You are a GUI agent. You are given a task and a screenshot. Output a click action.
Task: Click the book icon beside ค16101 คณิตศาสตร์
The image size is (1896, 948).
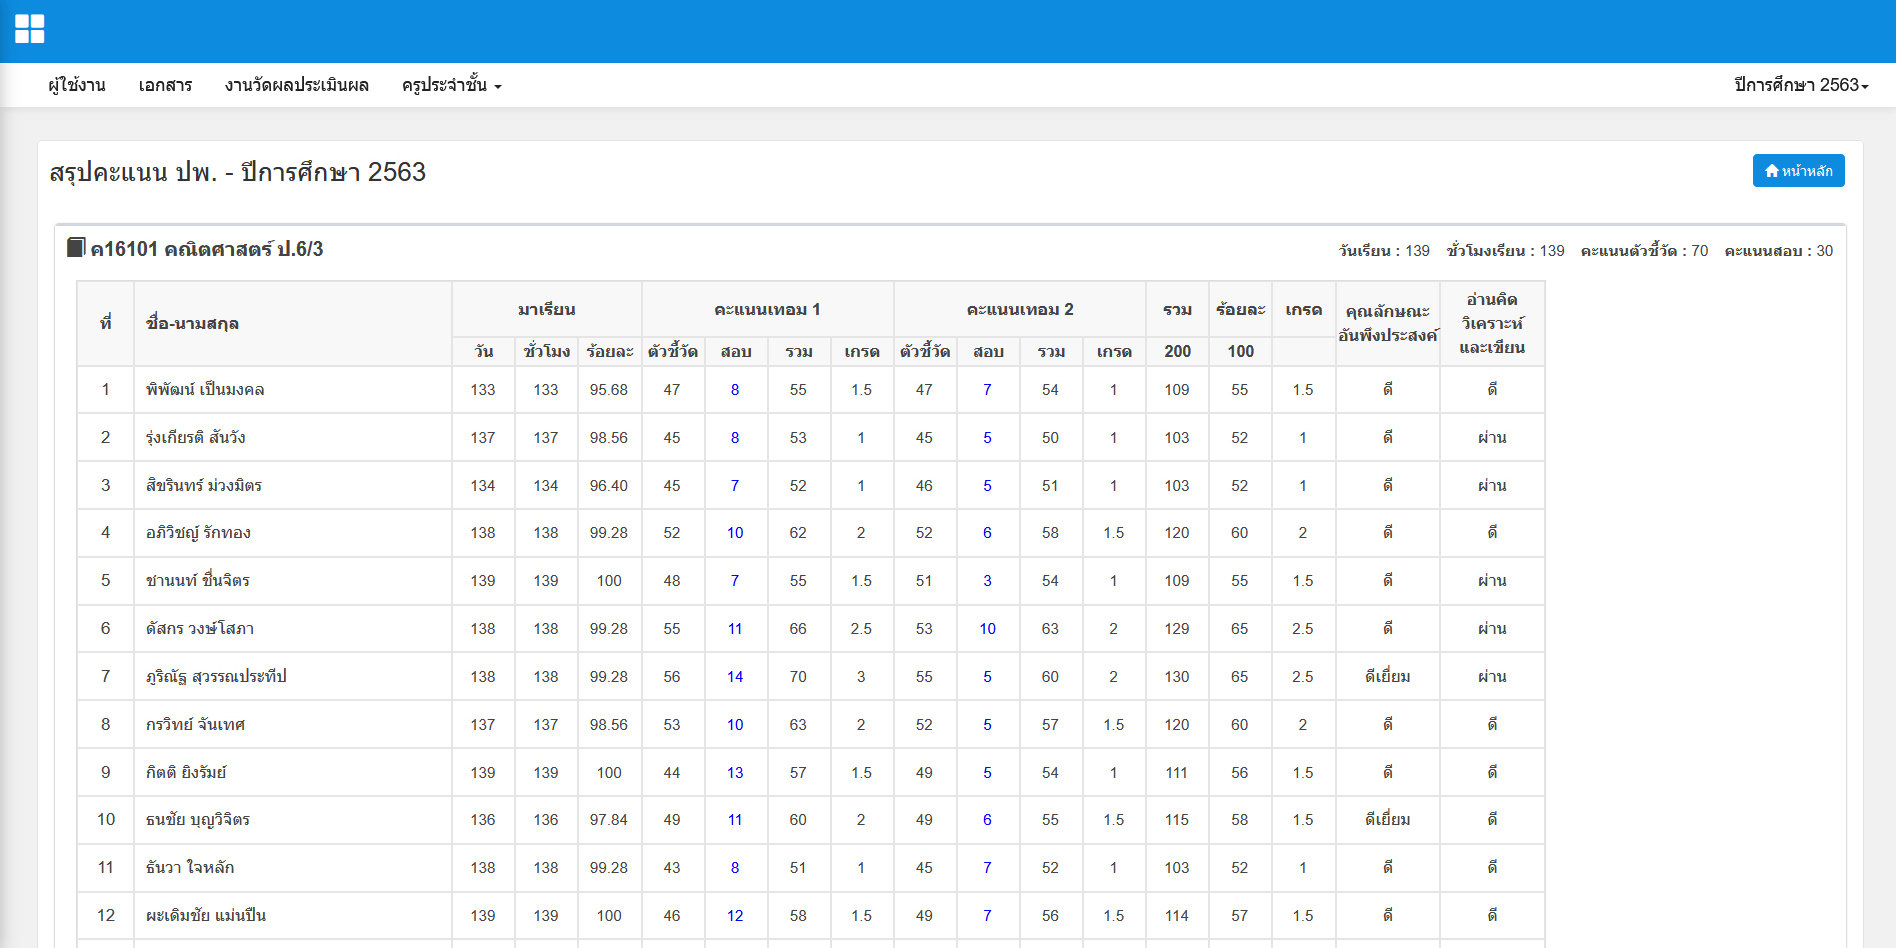pos(76,247)
